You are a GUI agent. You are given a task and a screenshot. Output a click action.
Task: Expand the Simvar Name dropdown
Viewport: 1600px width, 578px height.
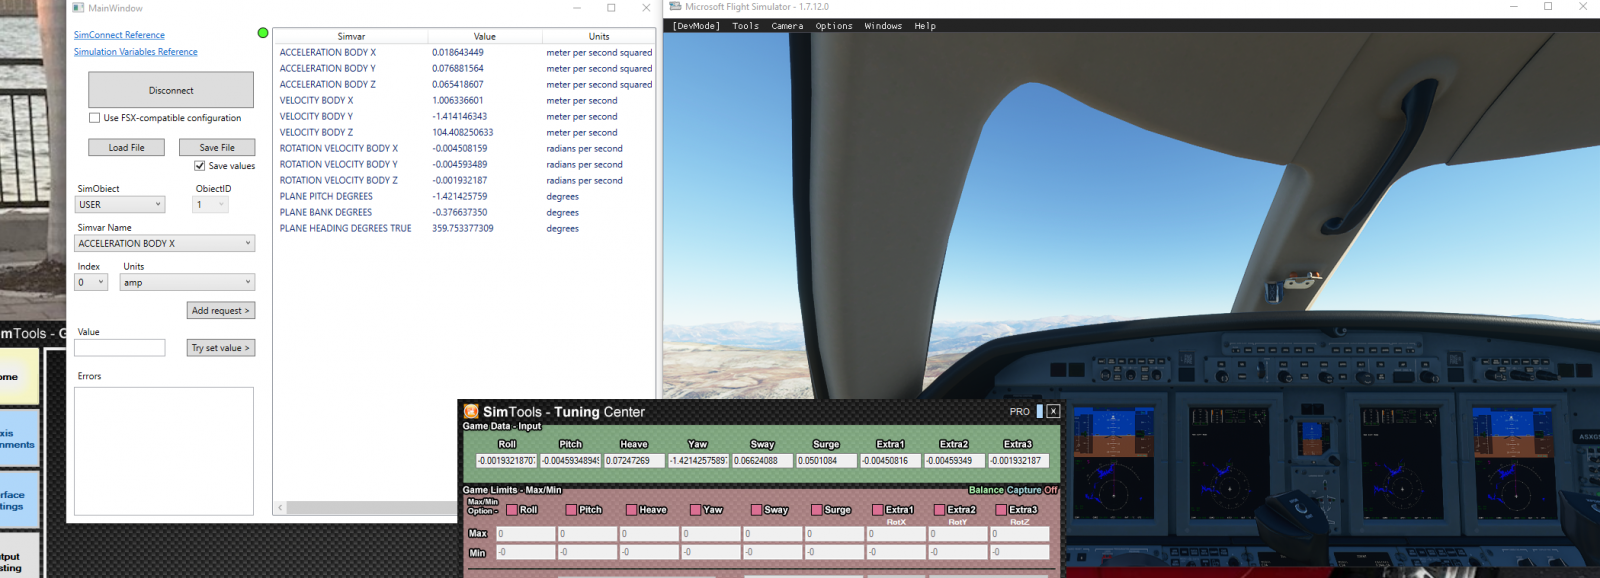165,243
